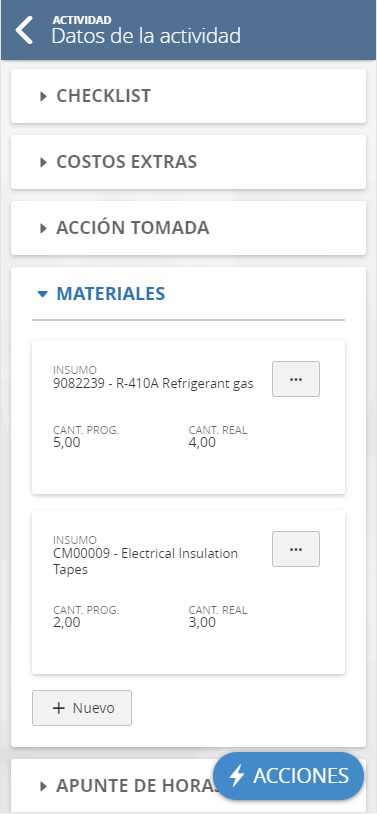Expand the ACCIÓN TOMADA section
The image size is (377, 814).
tap(188, 228)
